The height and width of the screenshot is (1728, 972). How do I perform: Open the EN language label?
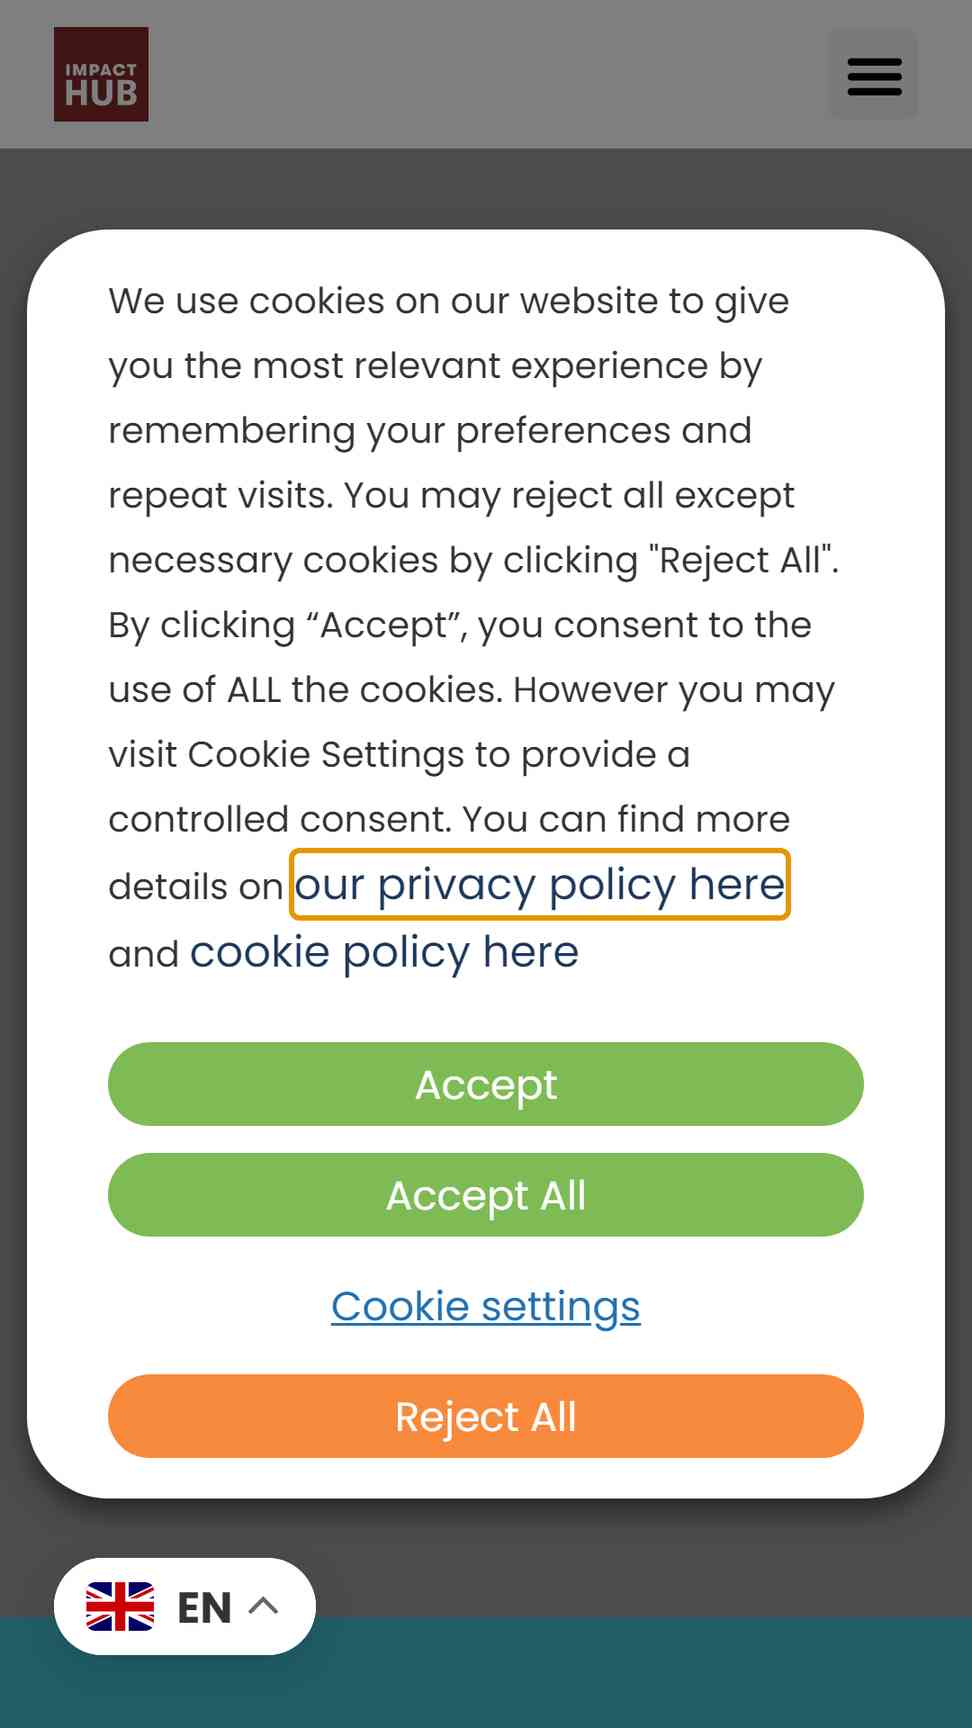coord(204,1607)
